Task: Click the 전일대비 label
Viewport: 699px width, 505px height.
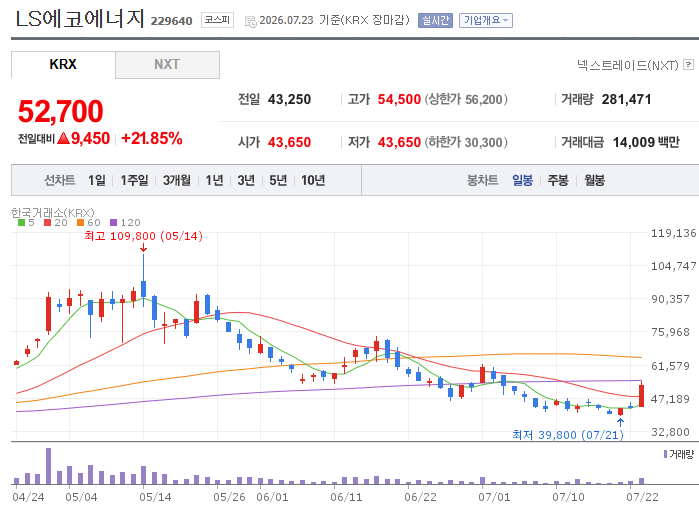Action: 37,139
